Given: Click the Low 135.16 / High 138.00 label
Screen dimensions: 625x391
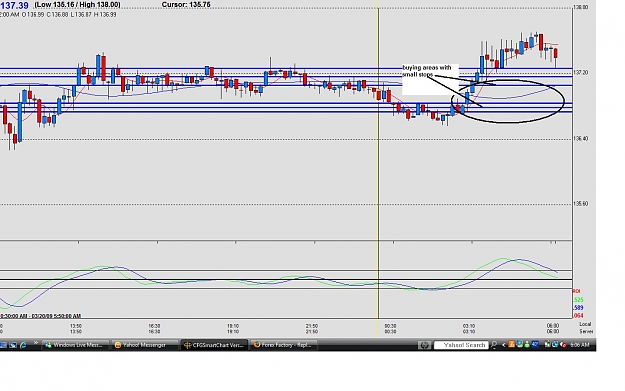Looking at the screenshot, I should [77, 5].
